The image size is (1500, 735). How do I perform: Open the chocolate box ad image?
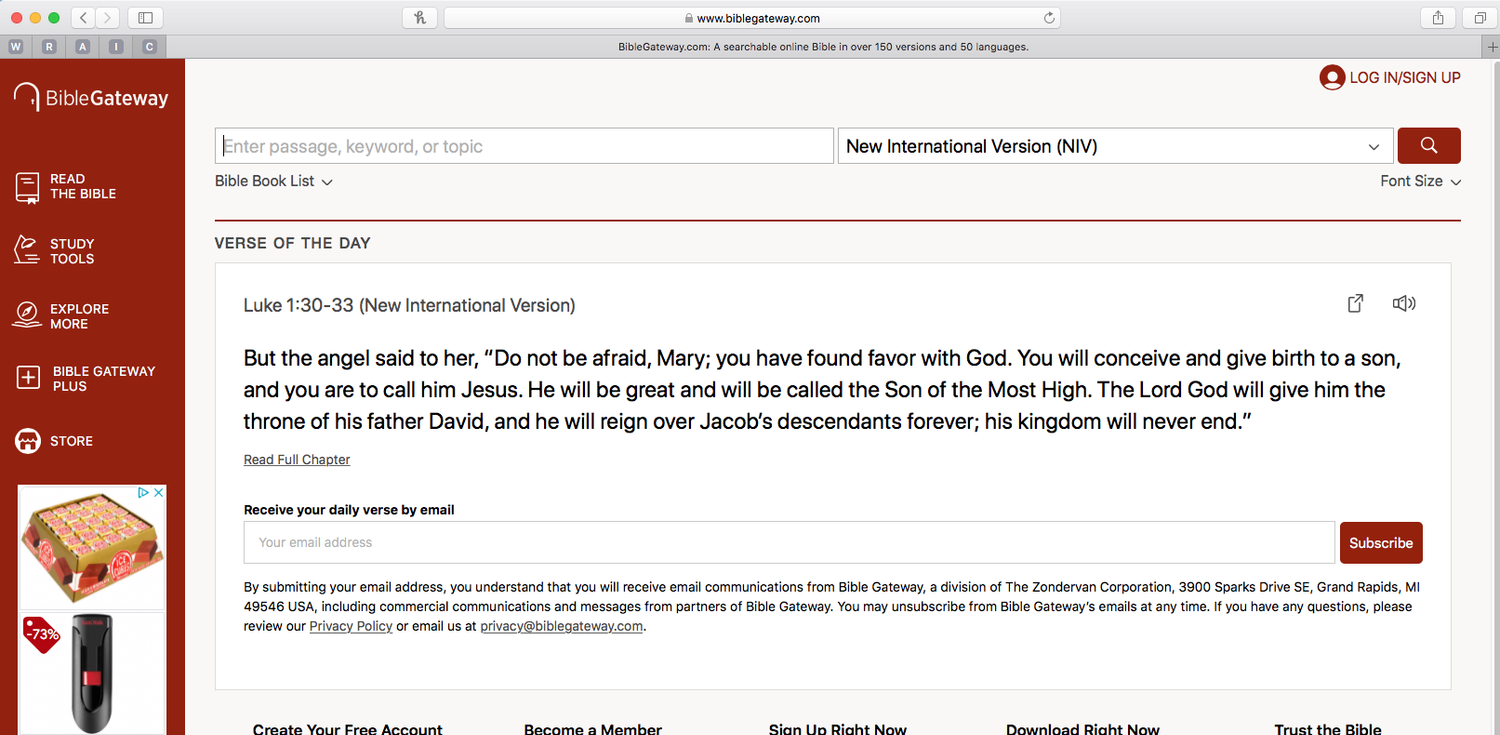point(92,547)
